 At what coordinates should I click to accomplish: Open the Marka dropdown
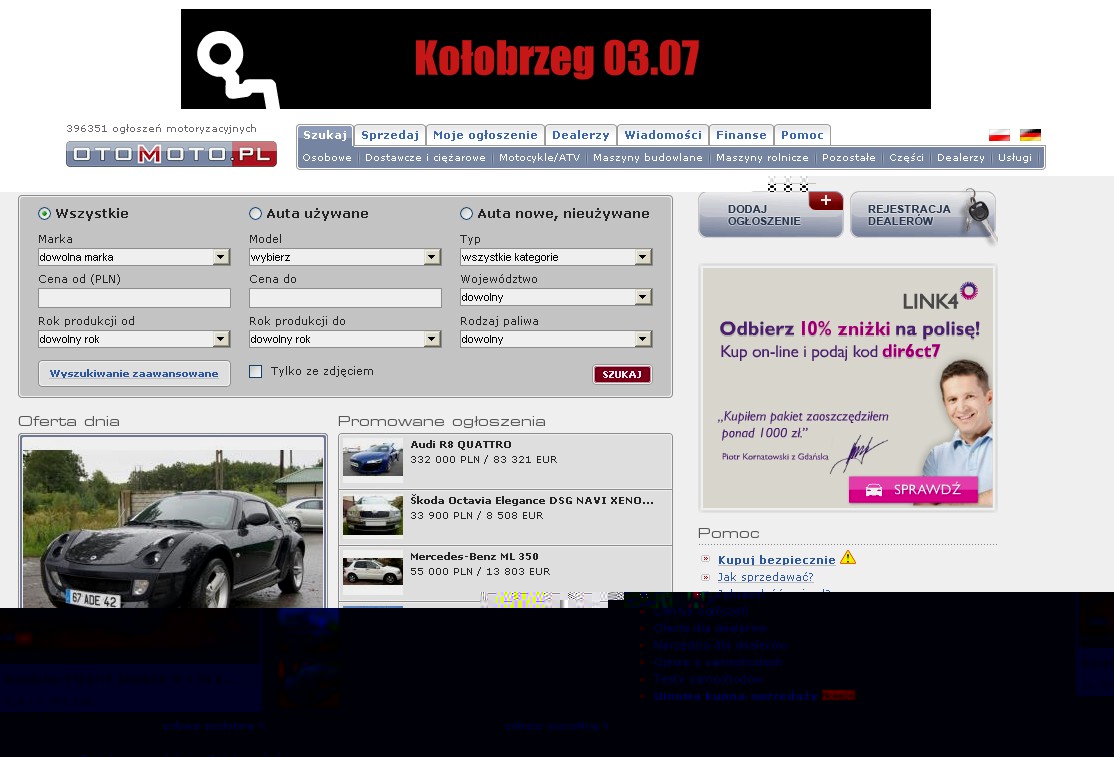[134, 257]
